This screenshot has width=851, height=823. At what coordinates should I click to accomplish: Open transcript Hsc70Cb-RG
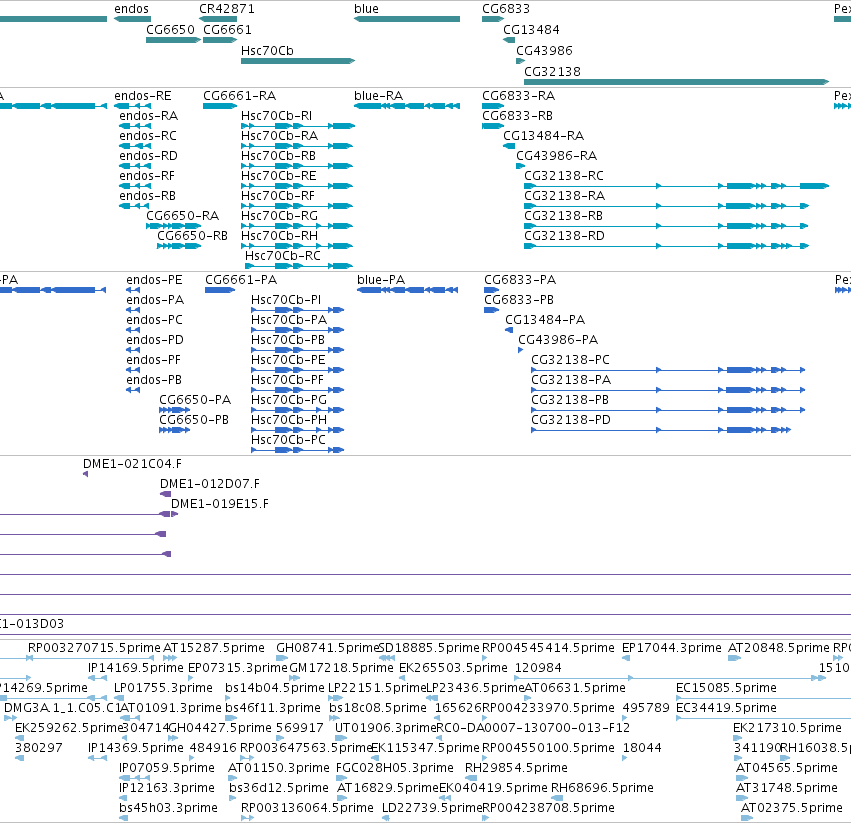(x=280, y=216)
